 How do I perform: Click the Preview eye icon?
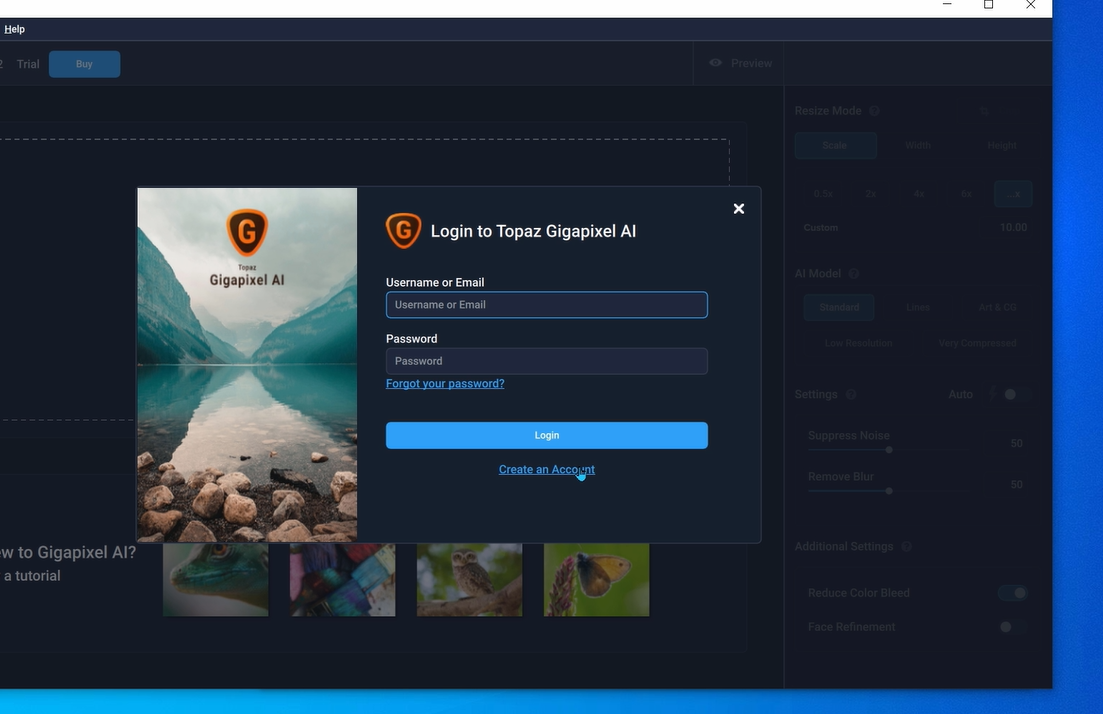(x=715, y=63)
